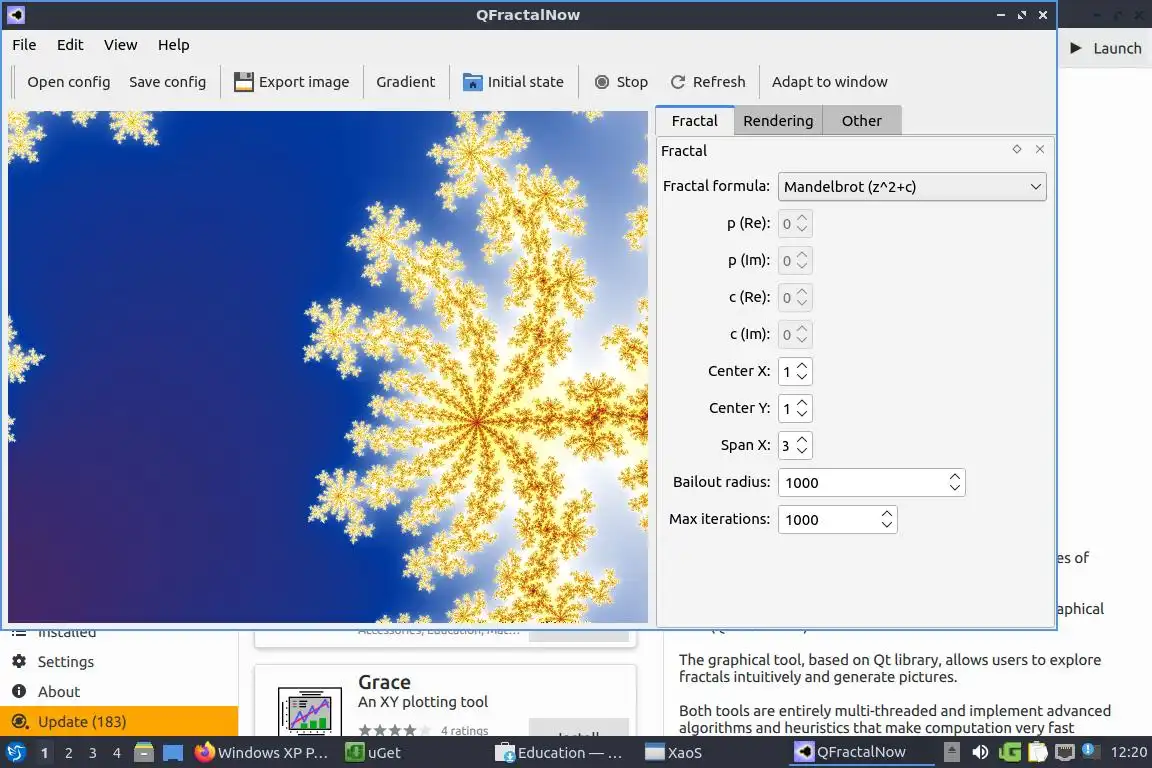1152x768 pixels.
Task: Click the Center X spin box arrows
Action: 802,371
